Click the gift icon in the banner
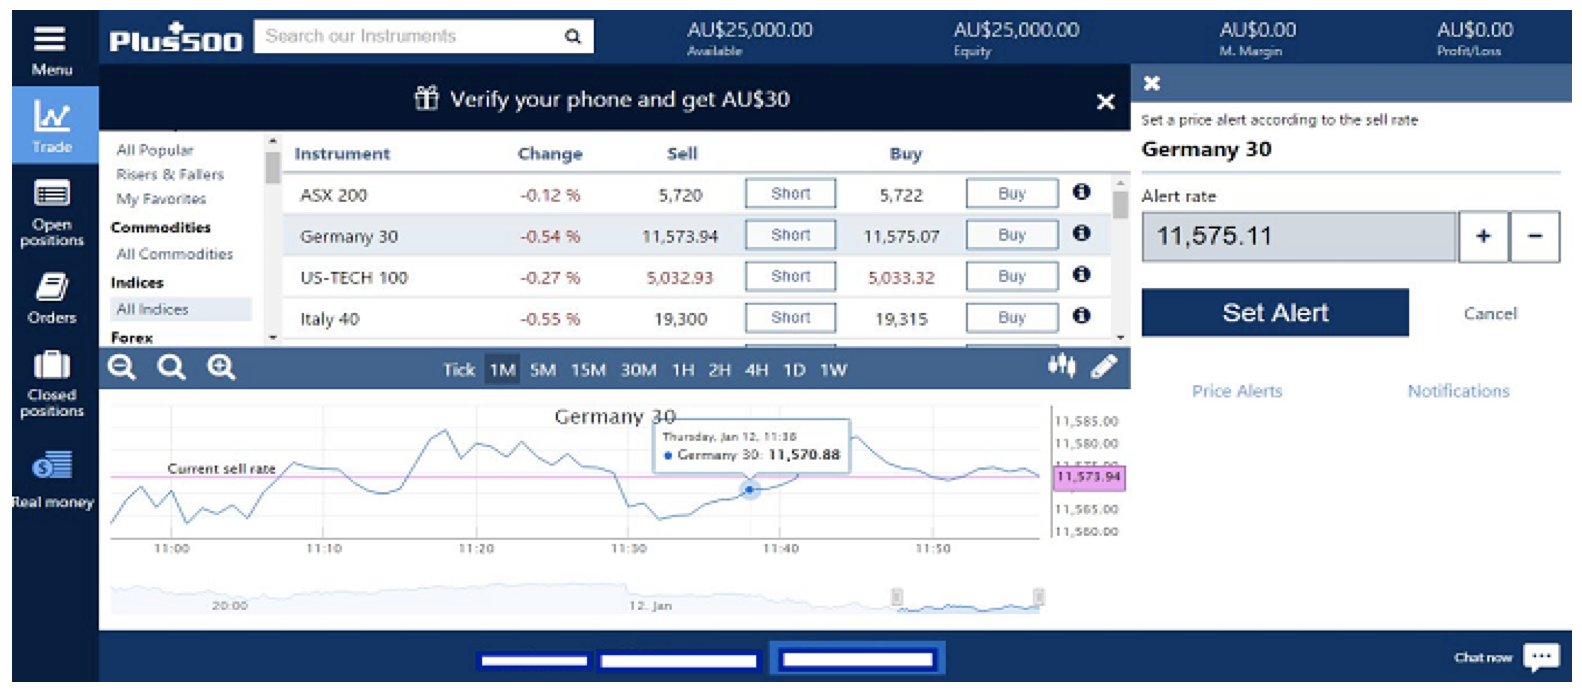Viewport: 1582px width, 696px height. click(427, 98)
